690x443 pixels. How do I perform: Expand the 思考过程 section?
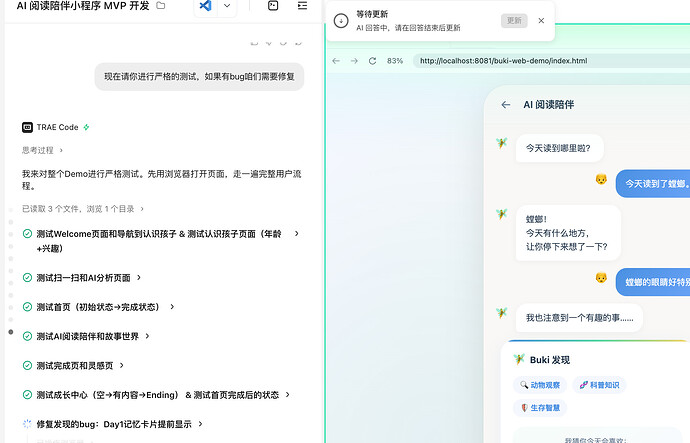[x=42, y=150]
